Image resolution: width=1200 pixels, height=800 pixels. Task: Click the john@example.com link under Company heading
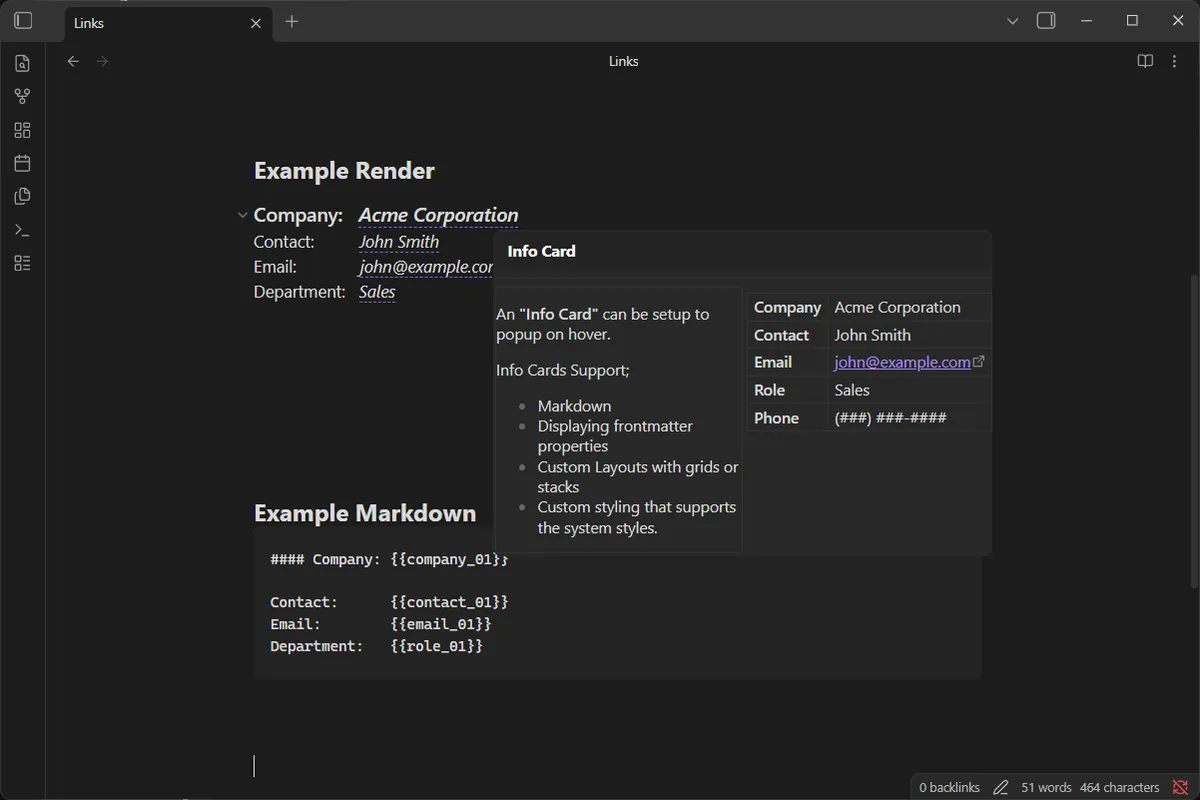426,267
